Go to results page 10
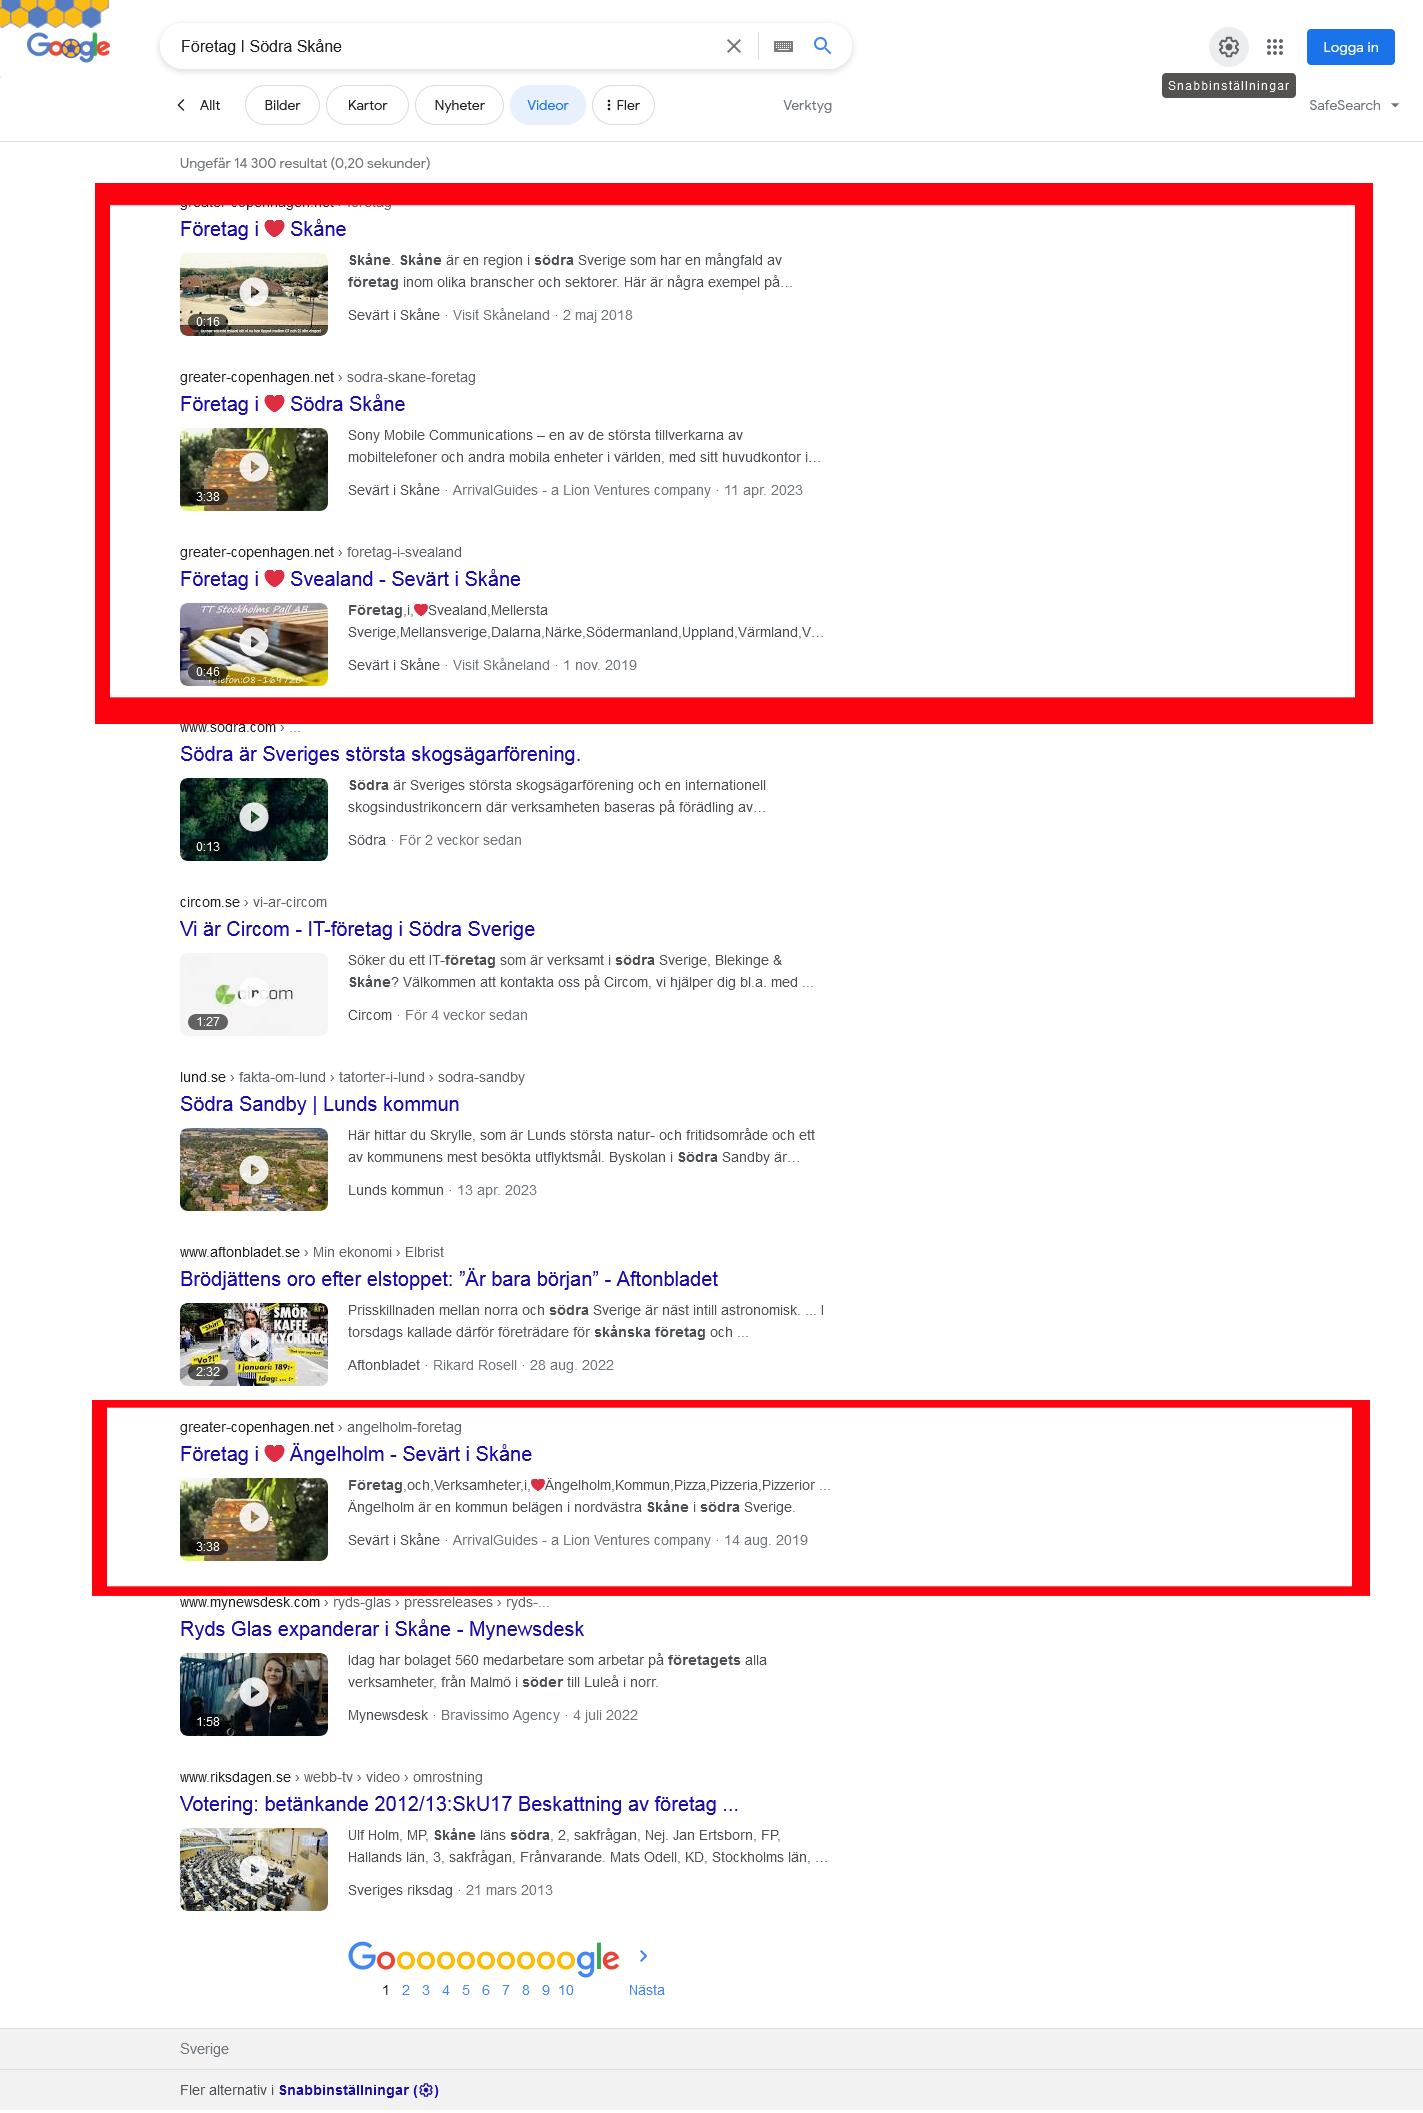This screenshot has height=2113, width=1423. point(566,1990)
